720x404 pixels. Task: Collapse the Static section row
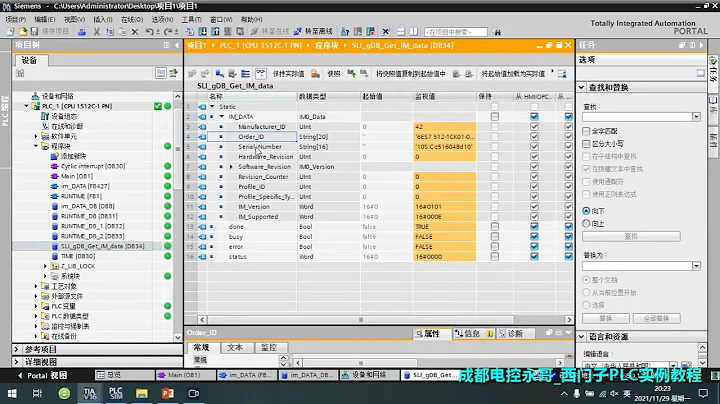coord(212,107)
